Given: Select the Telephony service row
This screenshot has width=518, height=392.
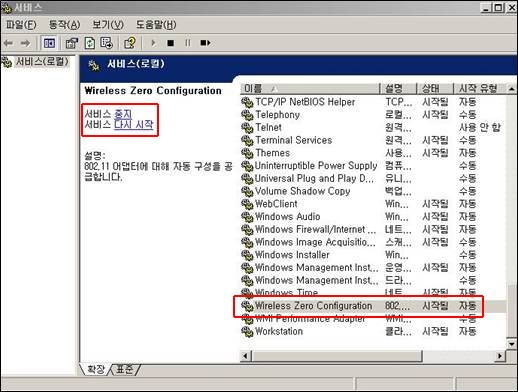Looking at the screenshot, I should 373,115.
